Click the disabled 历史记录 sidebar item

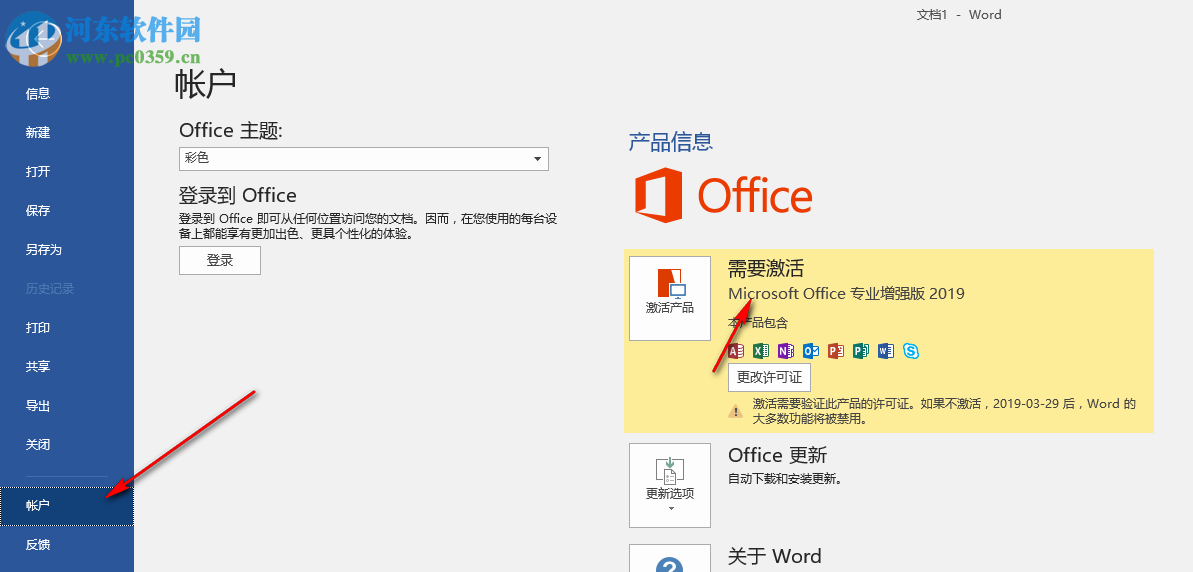(49, 289)
